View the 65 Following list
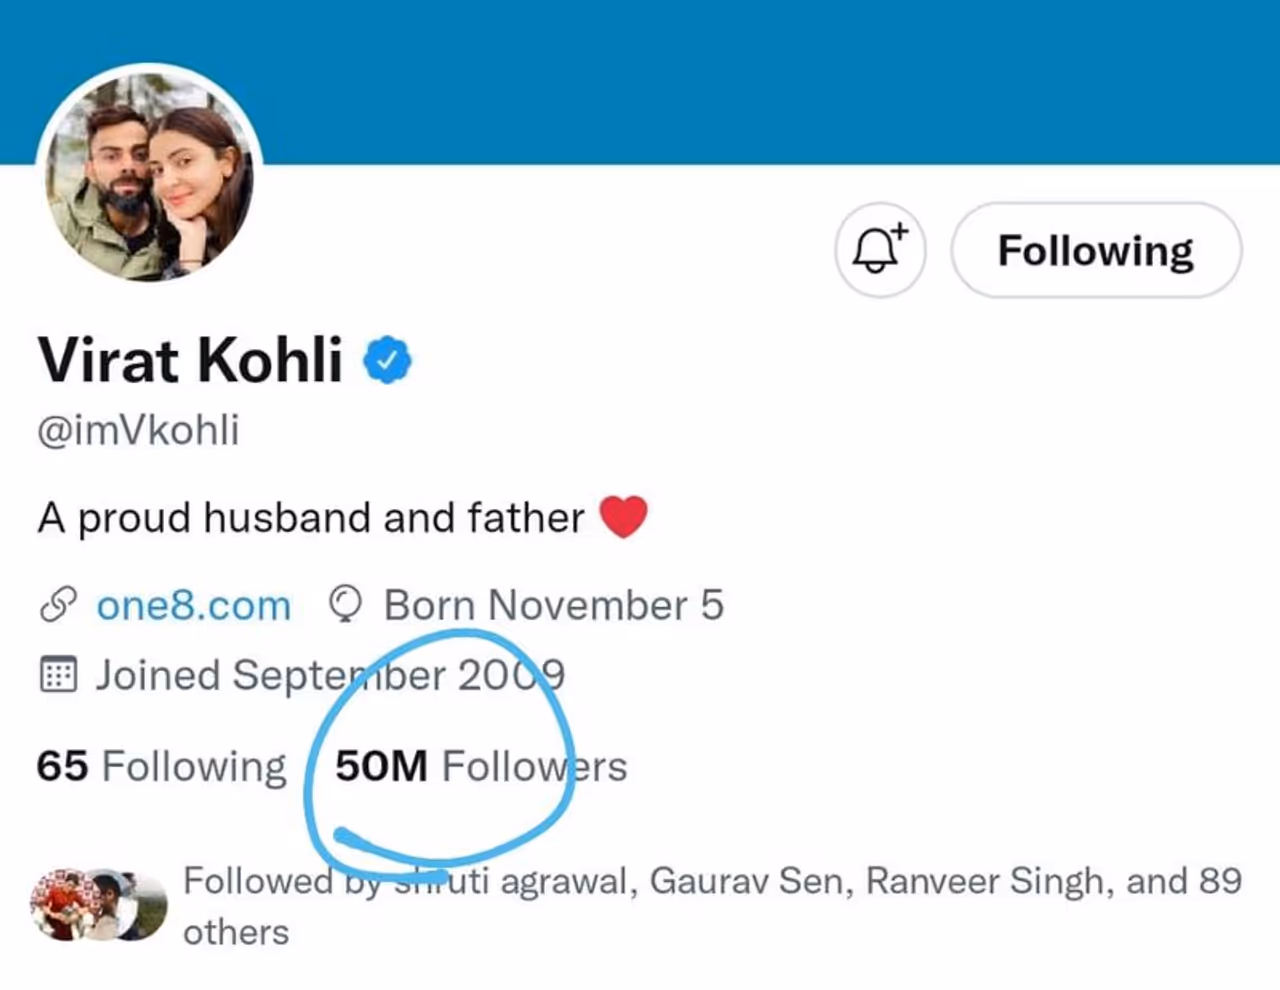This screenshot has width=1280, height=990. click(161, 767)
